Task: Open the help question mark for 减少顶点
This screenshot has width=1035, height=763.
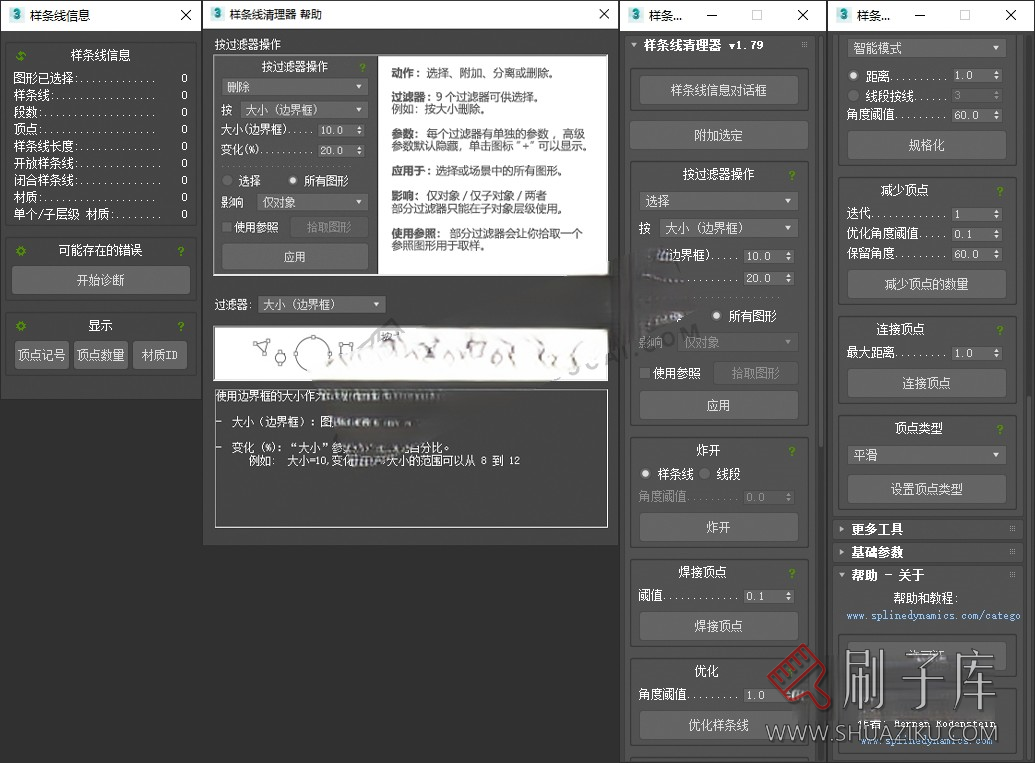Action: (999, 190)
